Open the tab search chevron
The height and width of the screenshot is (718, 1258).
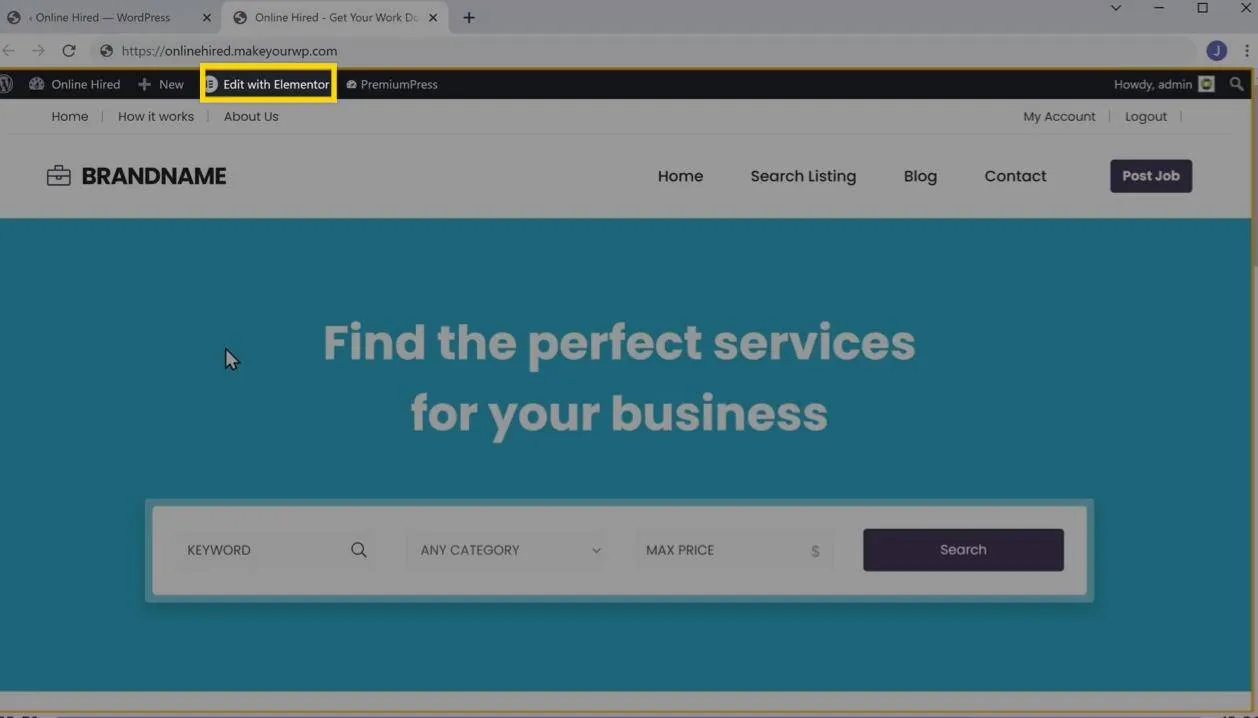click(1115, 8)
